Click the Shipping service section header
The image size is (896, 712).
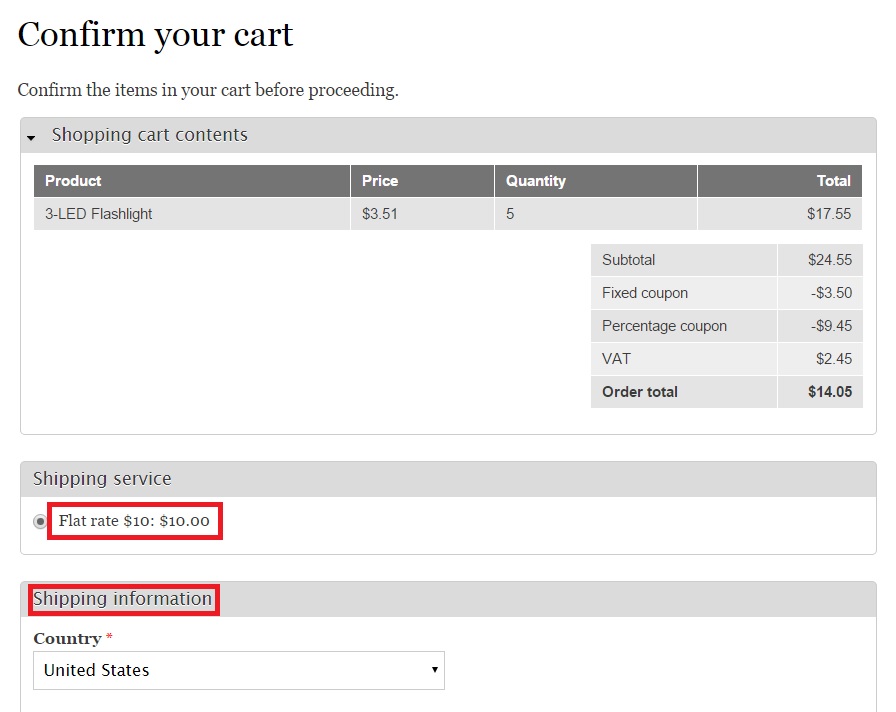click(101, 479)
